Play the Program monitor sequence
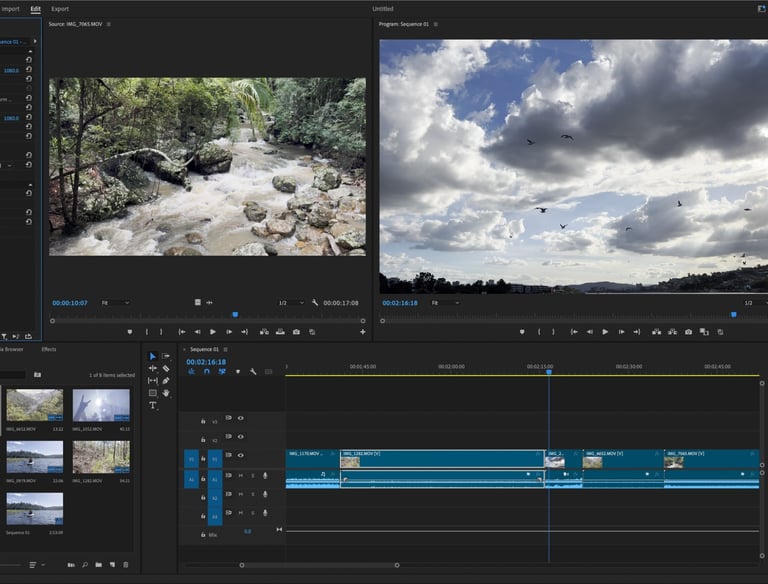The width and height of the screenshot is (768, 584). [605, 331]
